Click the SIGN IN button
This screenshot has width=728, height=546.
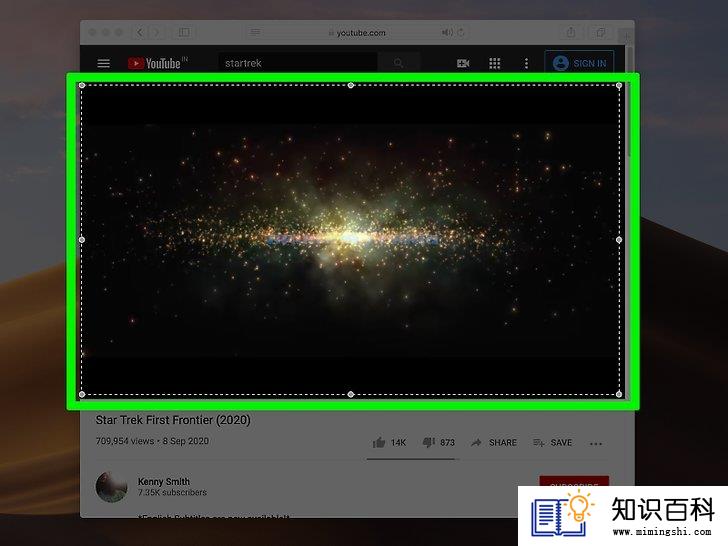(x=579, y=63)
